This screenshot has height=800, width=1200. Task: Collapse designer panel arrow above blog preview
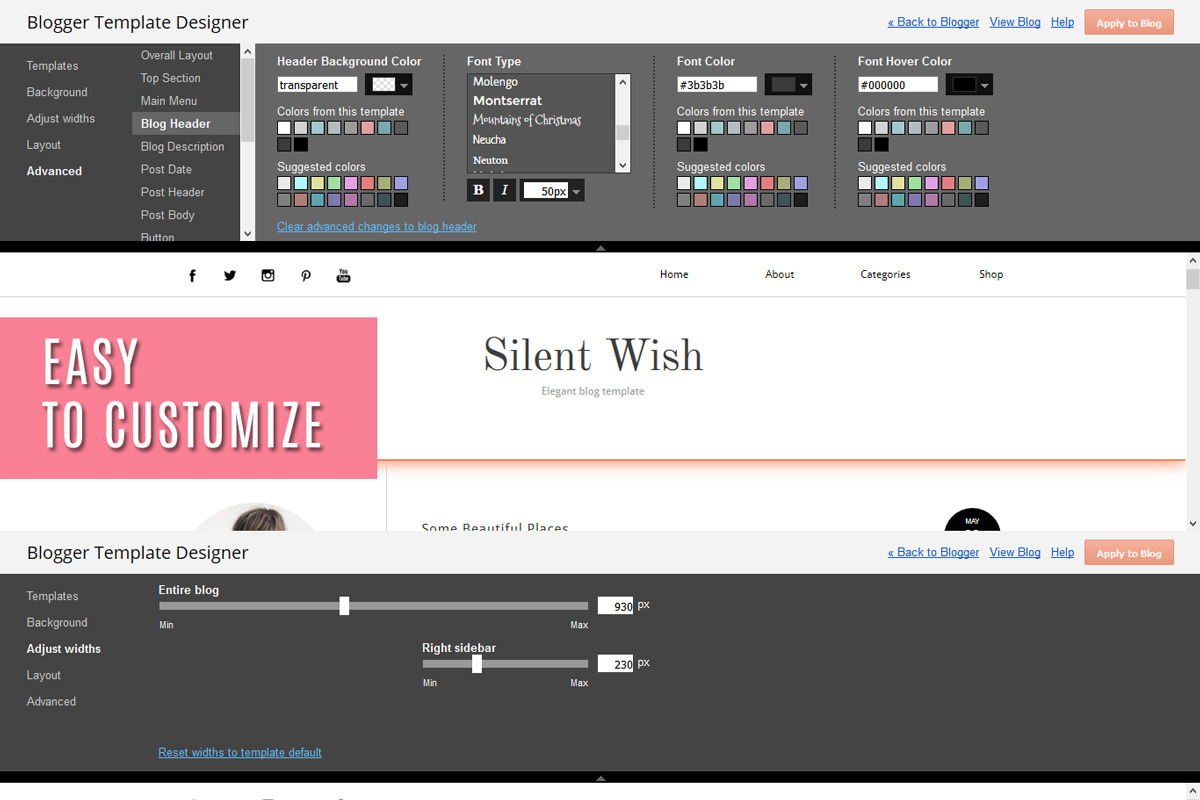pyautogui.click(x=600, y=247)
